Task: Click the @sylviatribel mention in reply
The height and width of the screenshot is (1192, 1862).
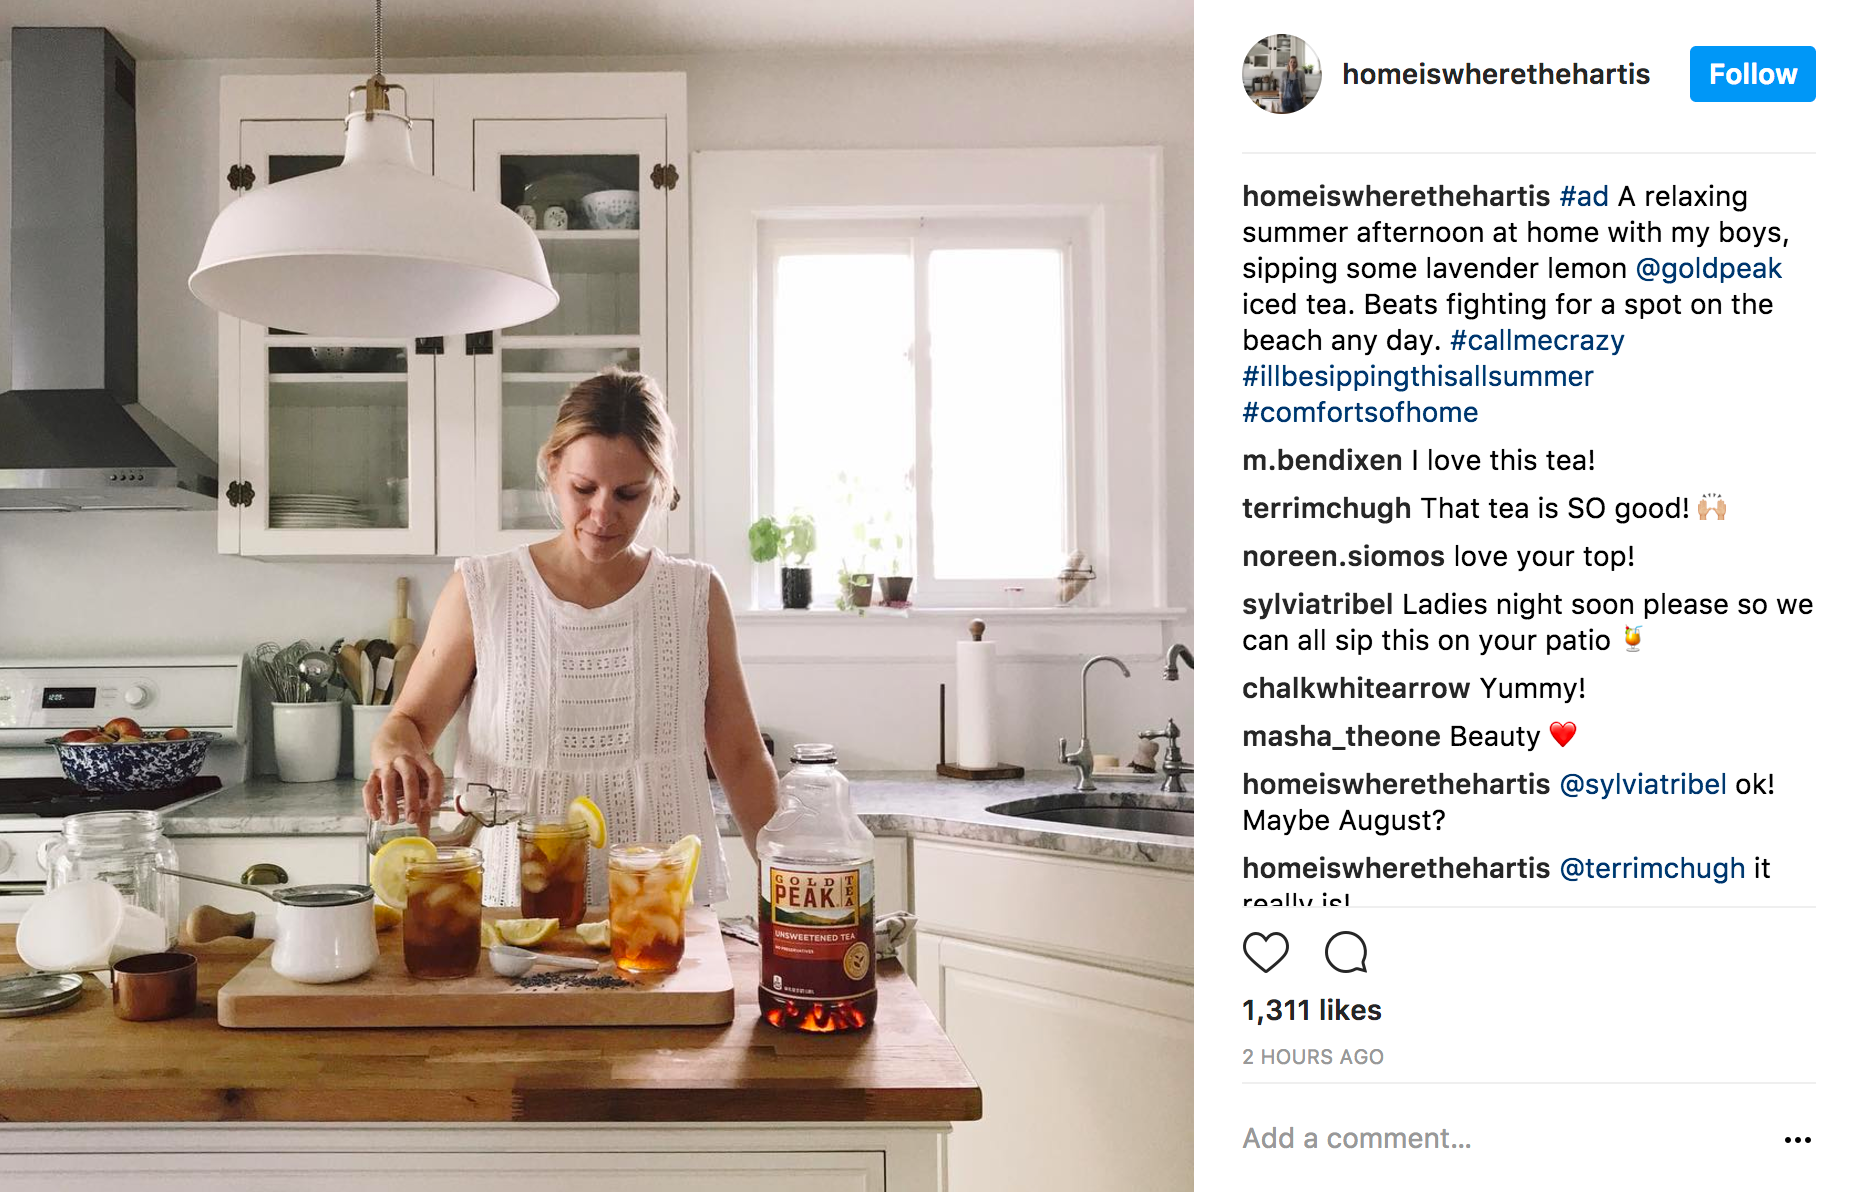Action: (x=1643, y=784)
